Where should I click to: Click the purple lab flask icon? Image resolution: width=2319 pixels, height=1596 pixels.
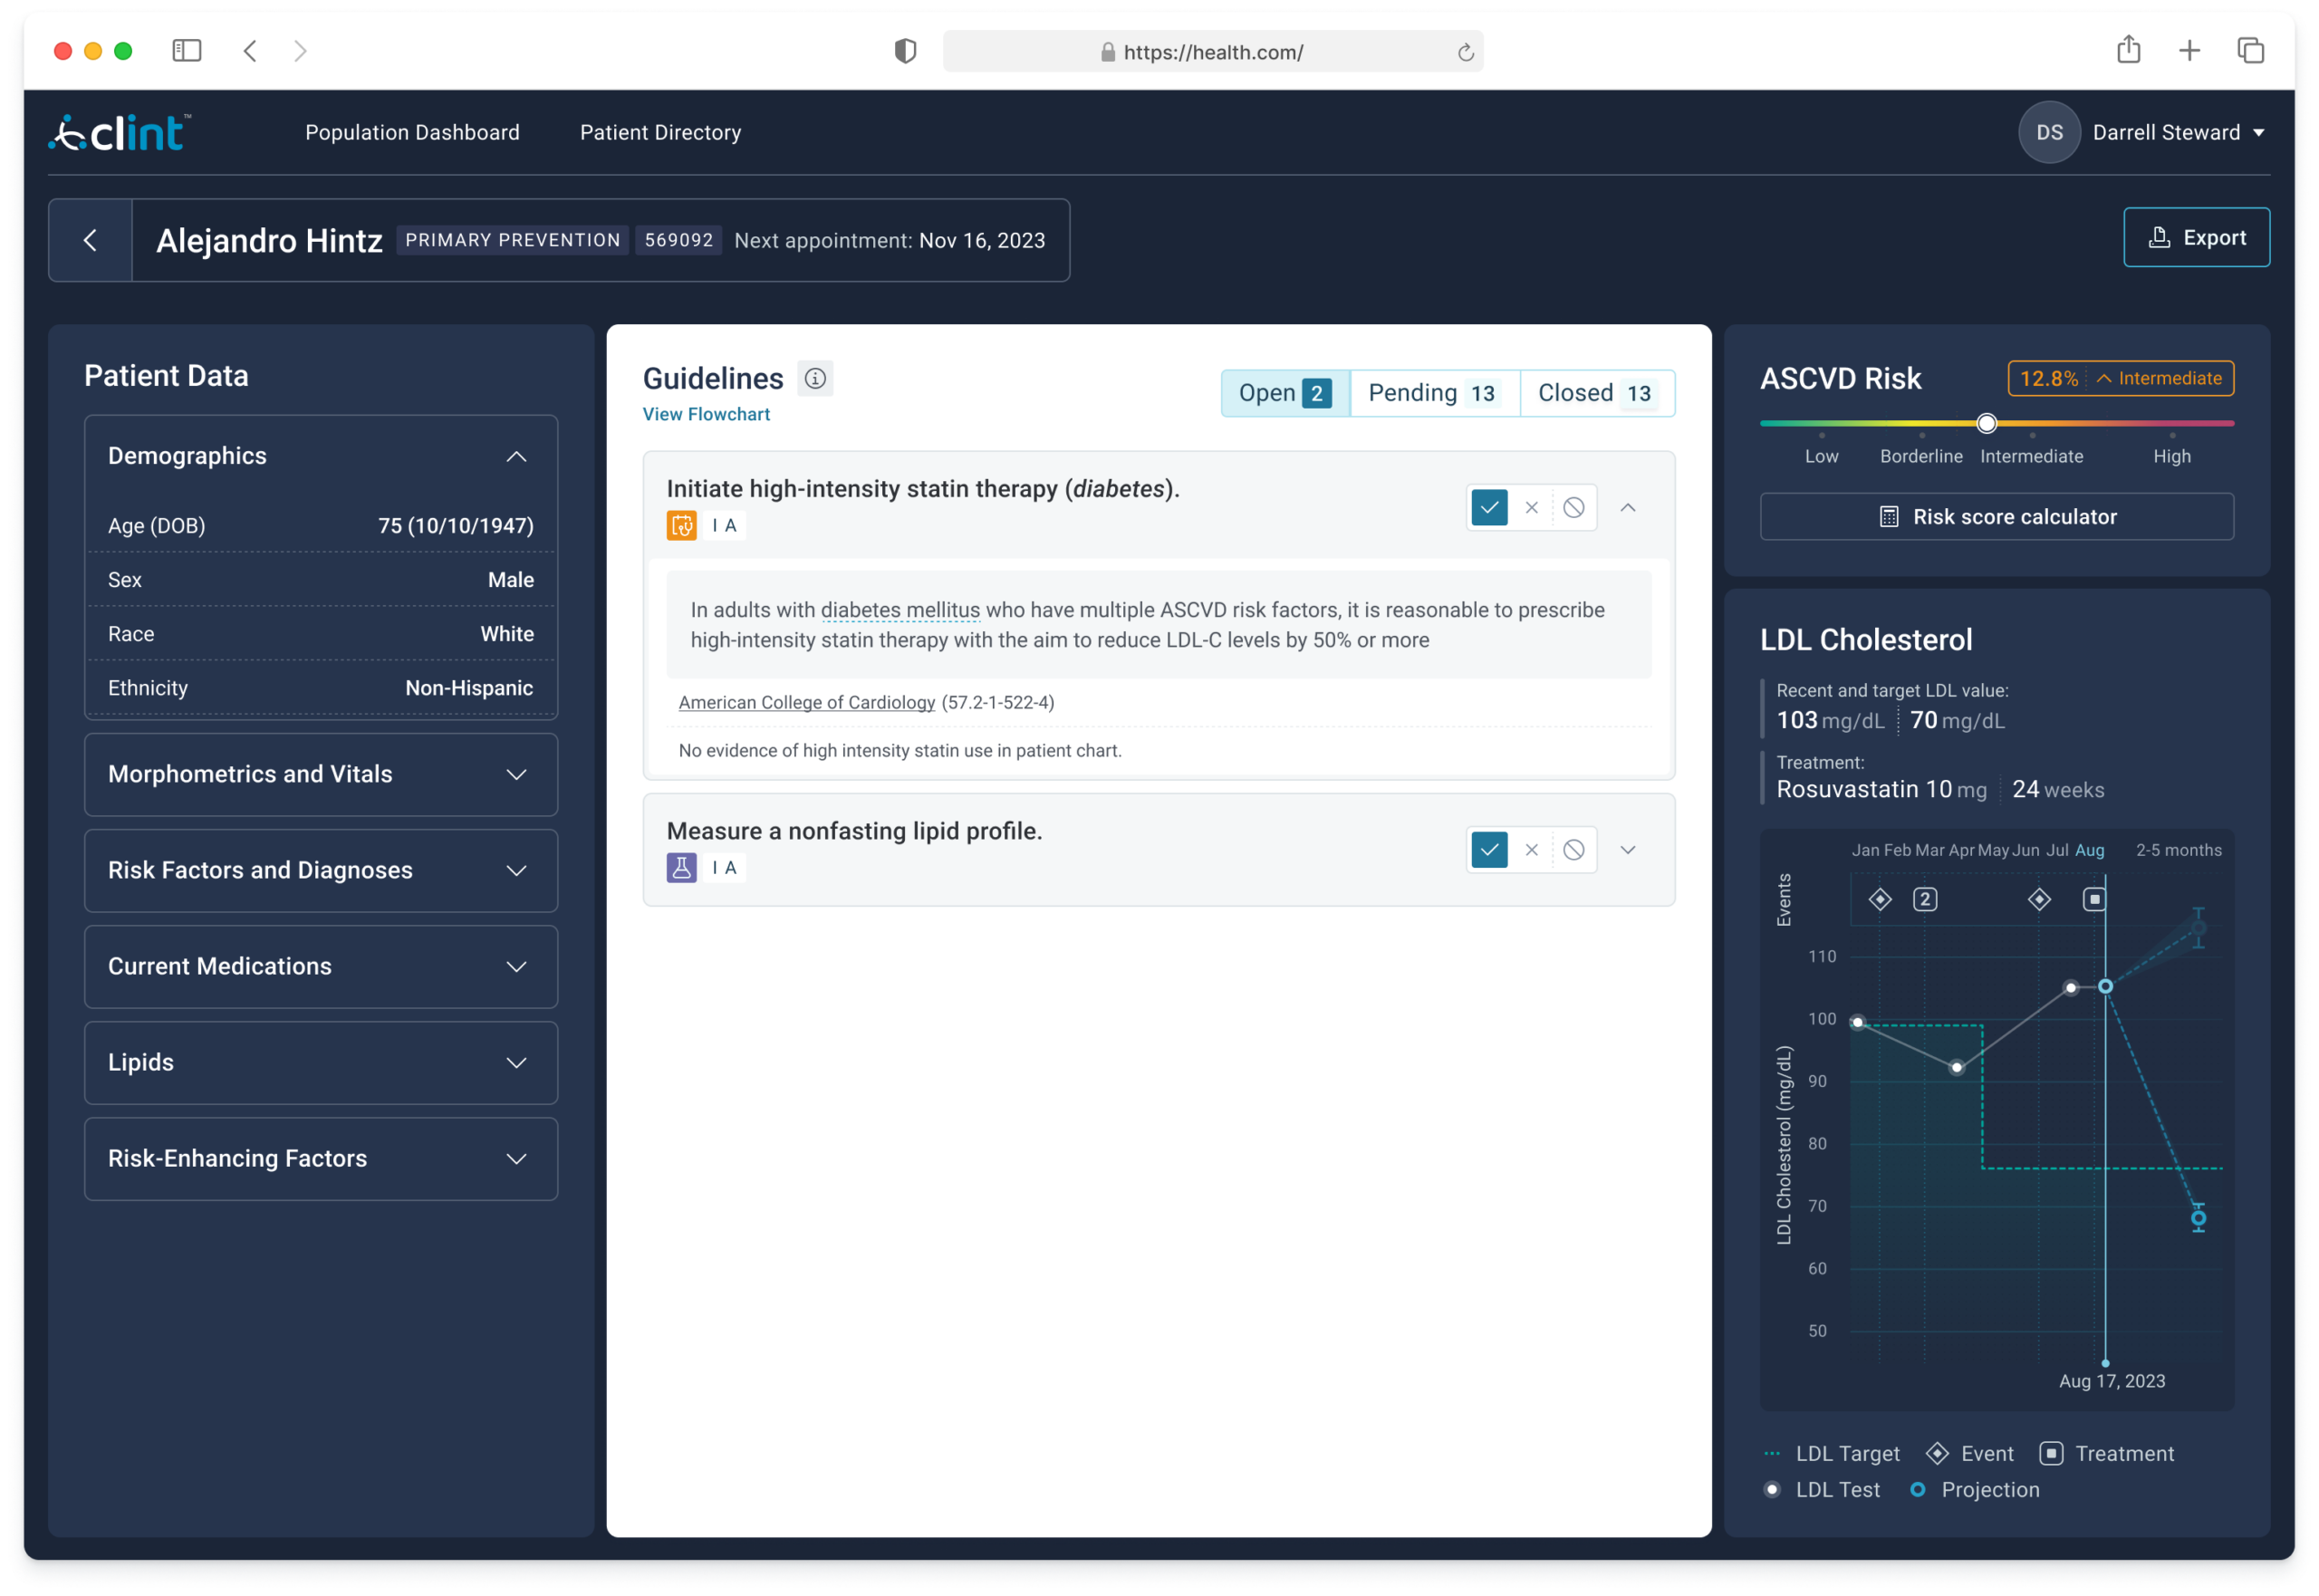pyautogui.click(x=681, y=867)
